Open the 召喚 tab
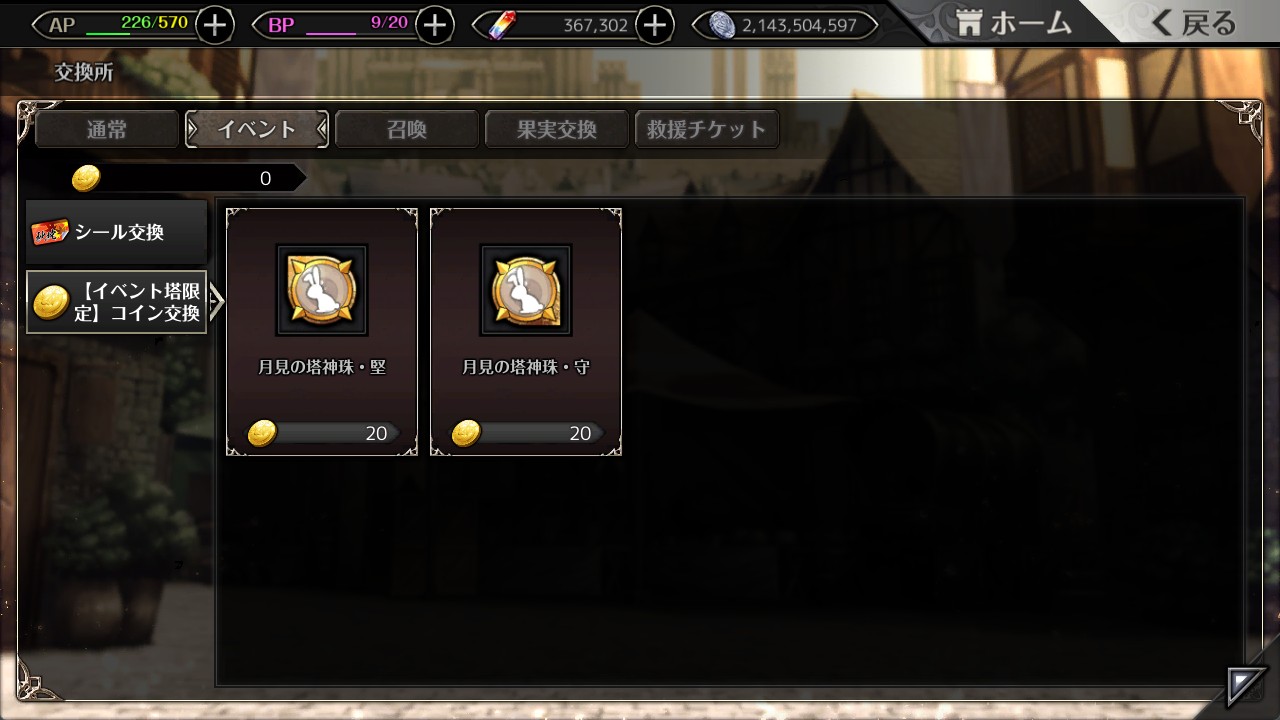Viewport: 1280px width, 720px height. pyautogui.click(x=407, y=129)
